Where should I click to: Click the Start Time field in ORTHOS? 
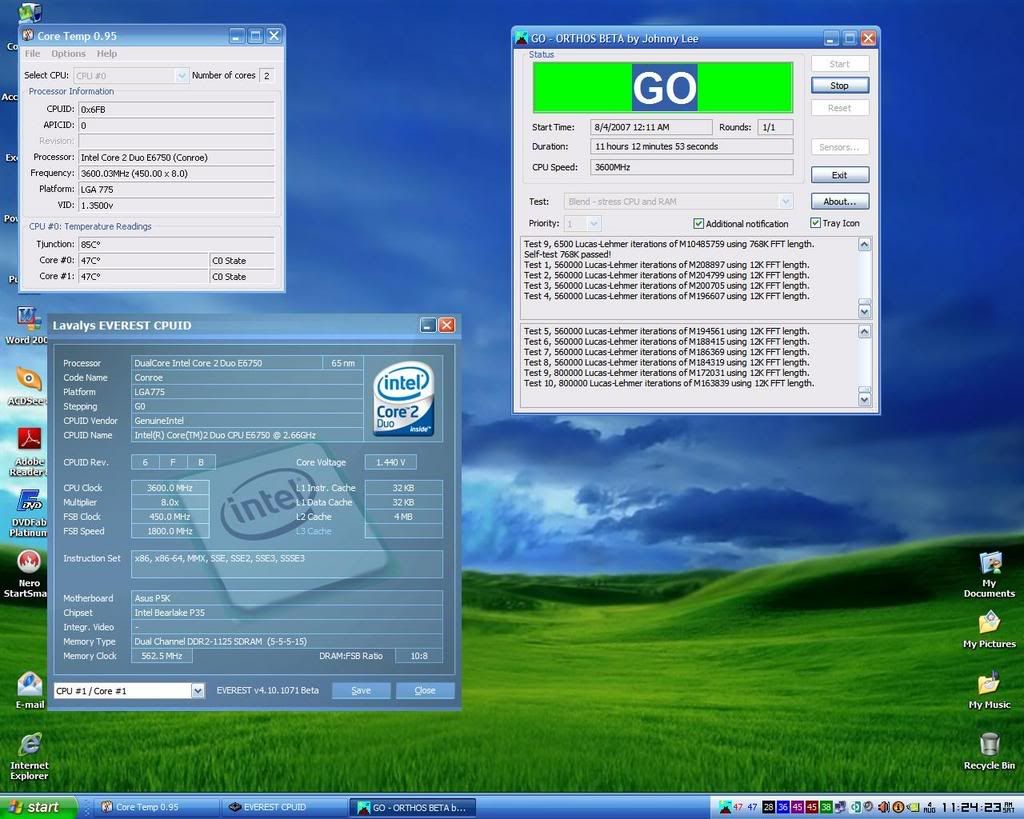tap(651, 127)
